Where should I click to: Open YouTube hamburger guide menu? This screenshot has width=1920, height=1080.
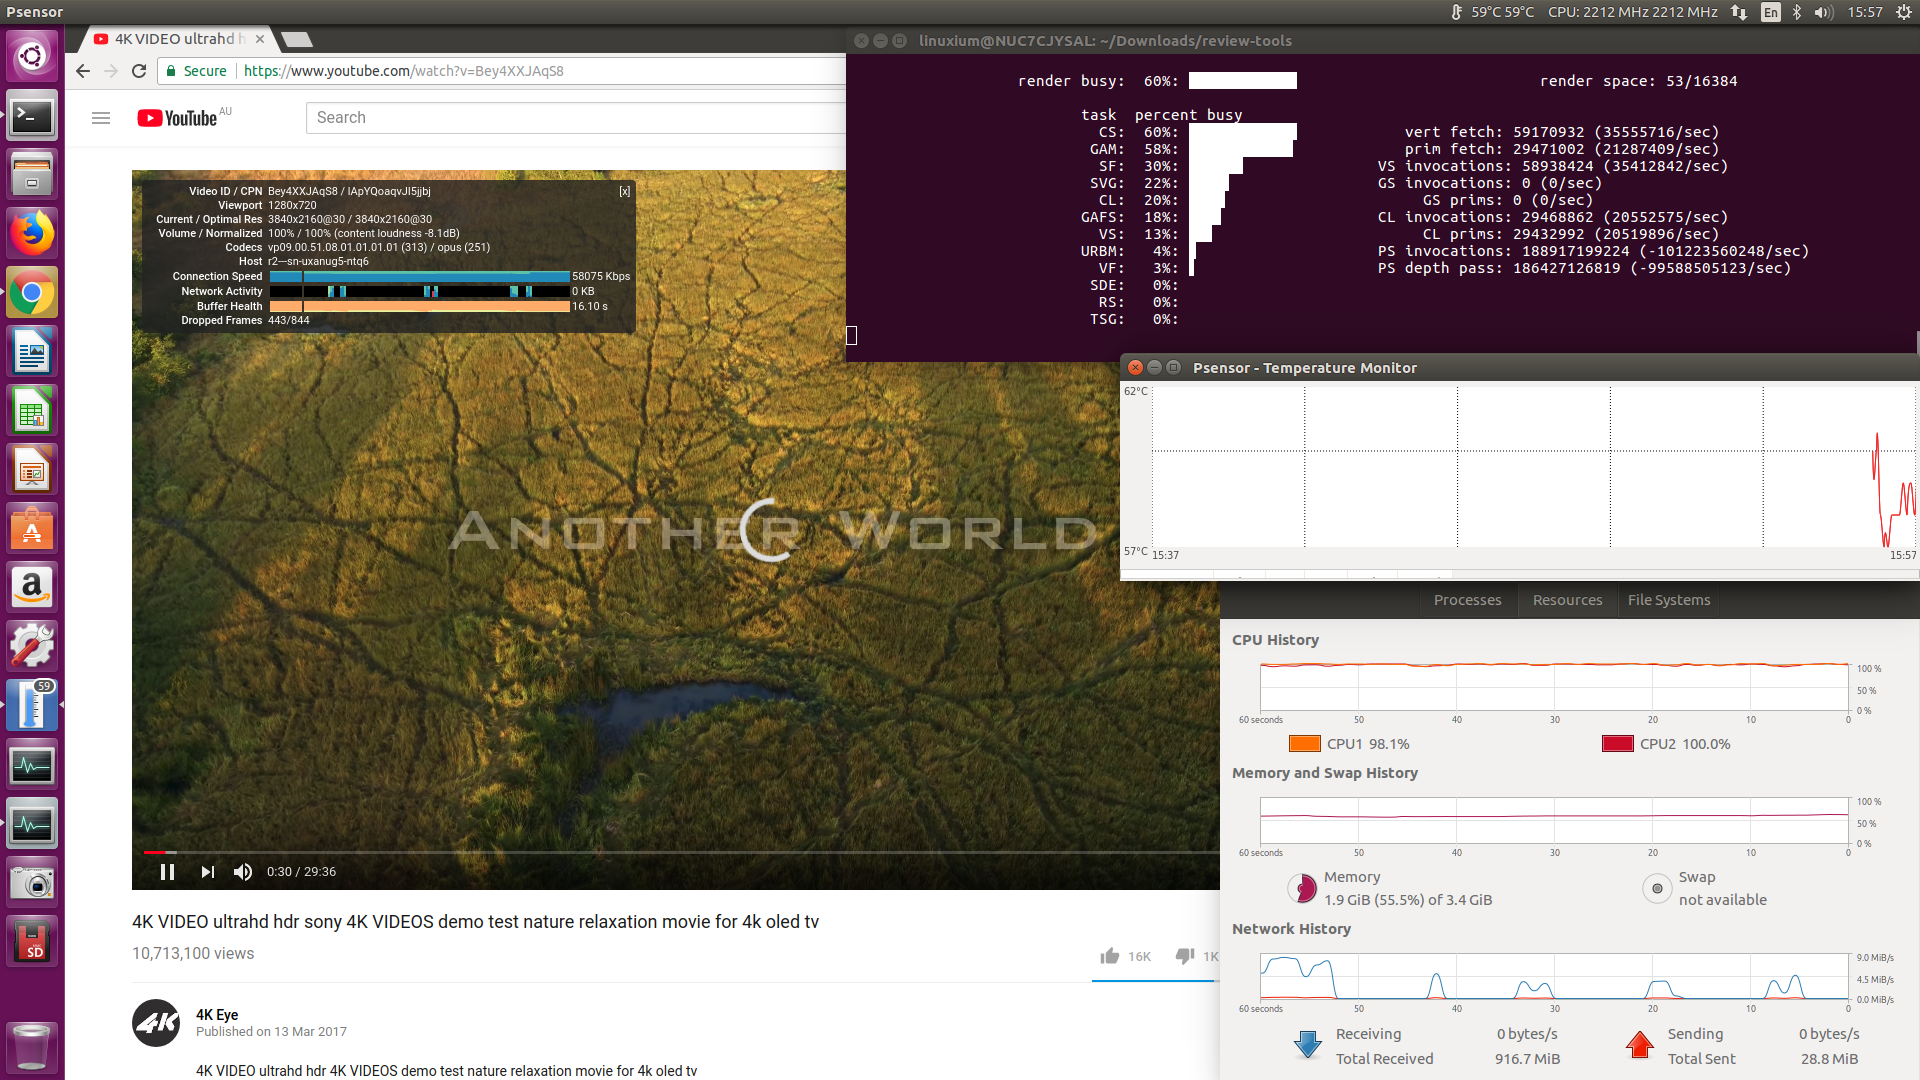click(x=101, y=118)
